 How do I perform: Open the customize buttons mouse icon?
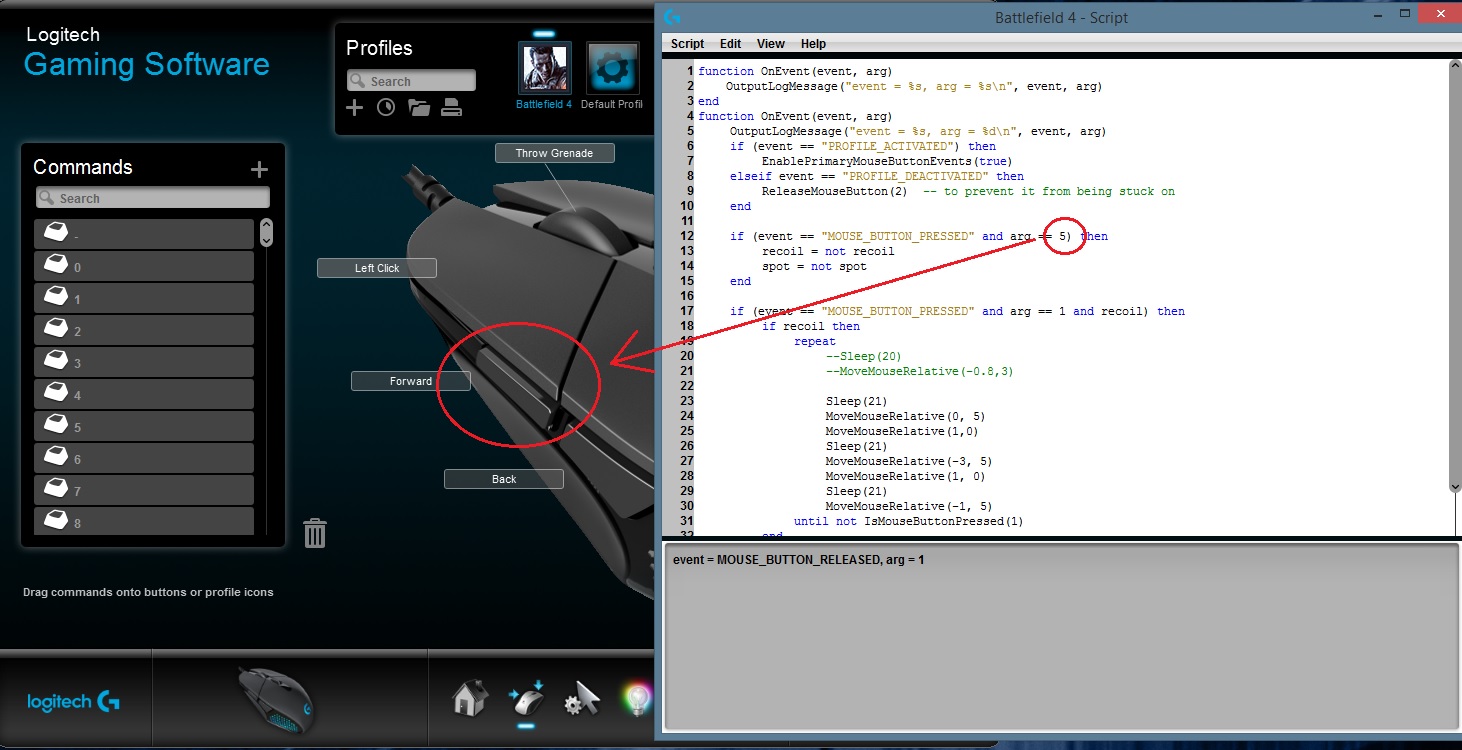pyautogui.click(x=525, y=697)
